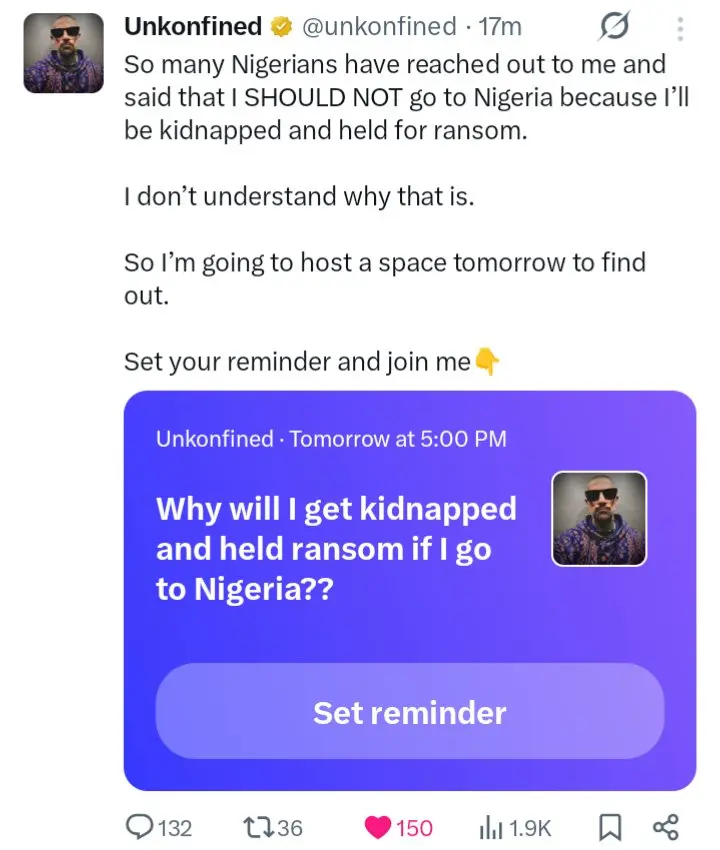This screenshot has height=850, width=720.
Task: Click the 132 replies count
Action: coord(175,828)
